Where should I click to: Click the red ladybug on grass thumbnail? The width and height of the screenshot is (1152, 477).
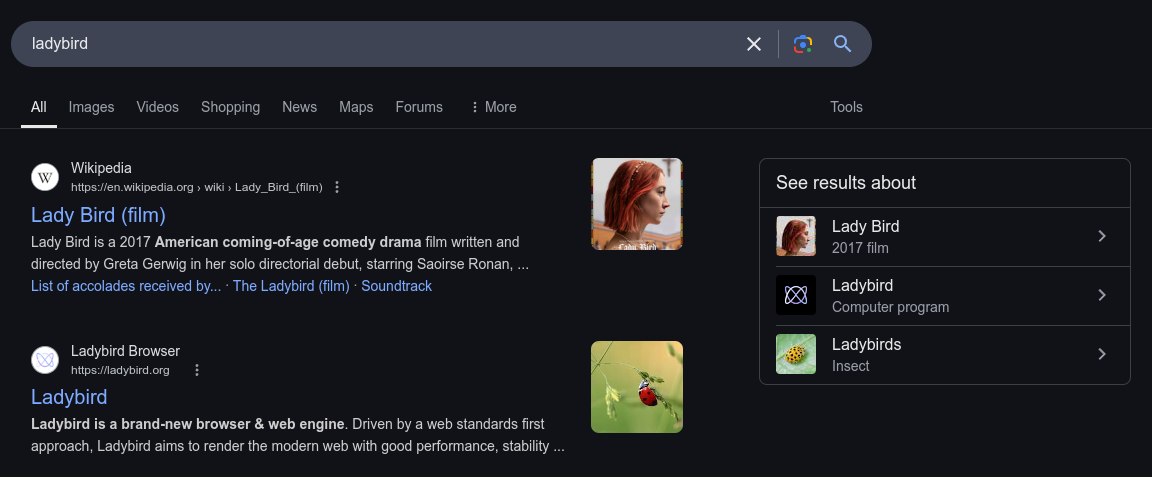pos(637,387)
